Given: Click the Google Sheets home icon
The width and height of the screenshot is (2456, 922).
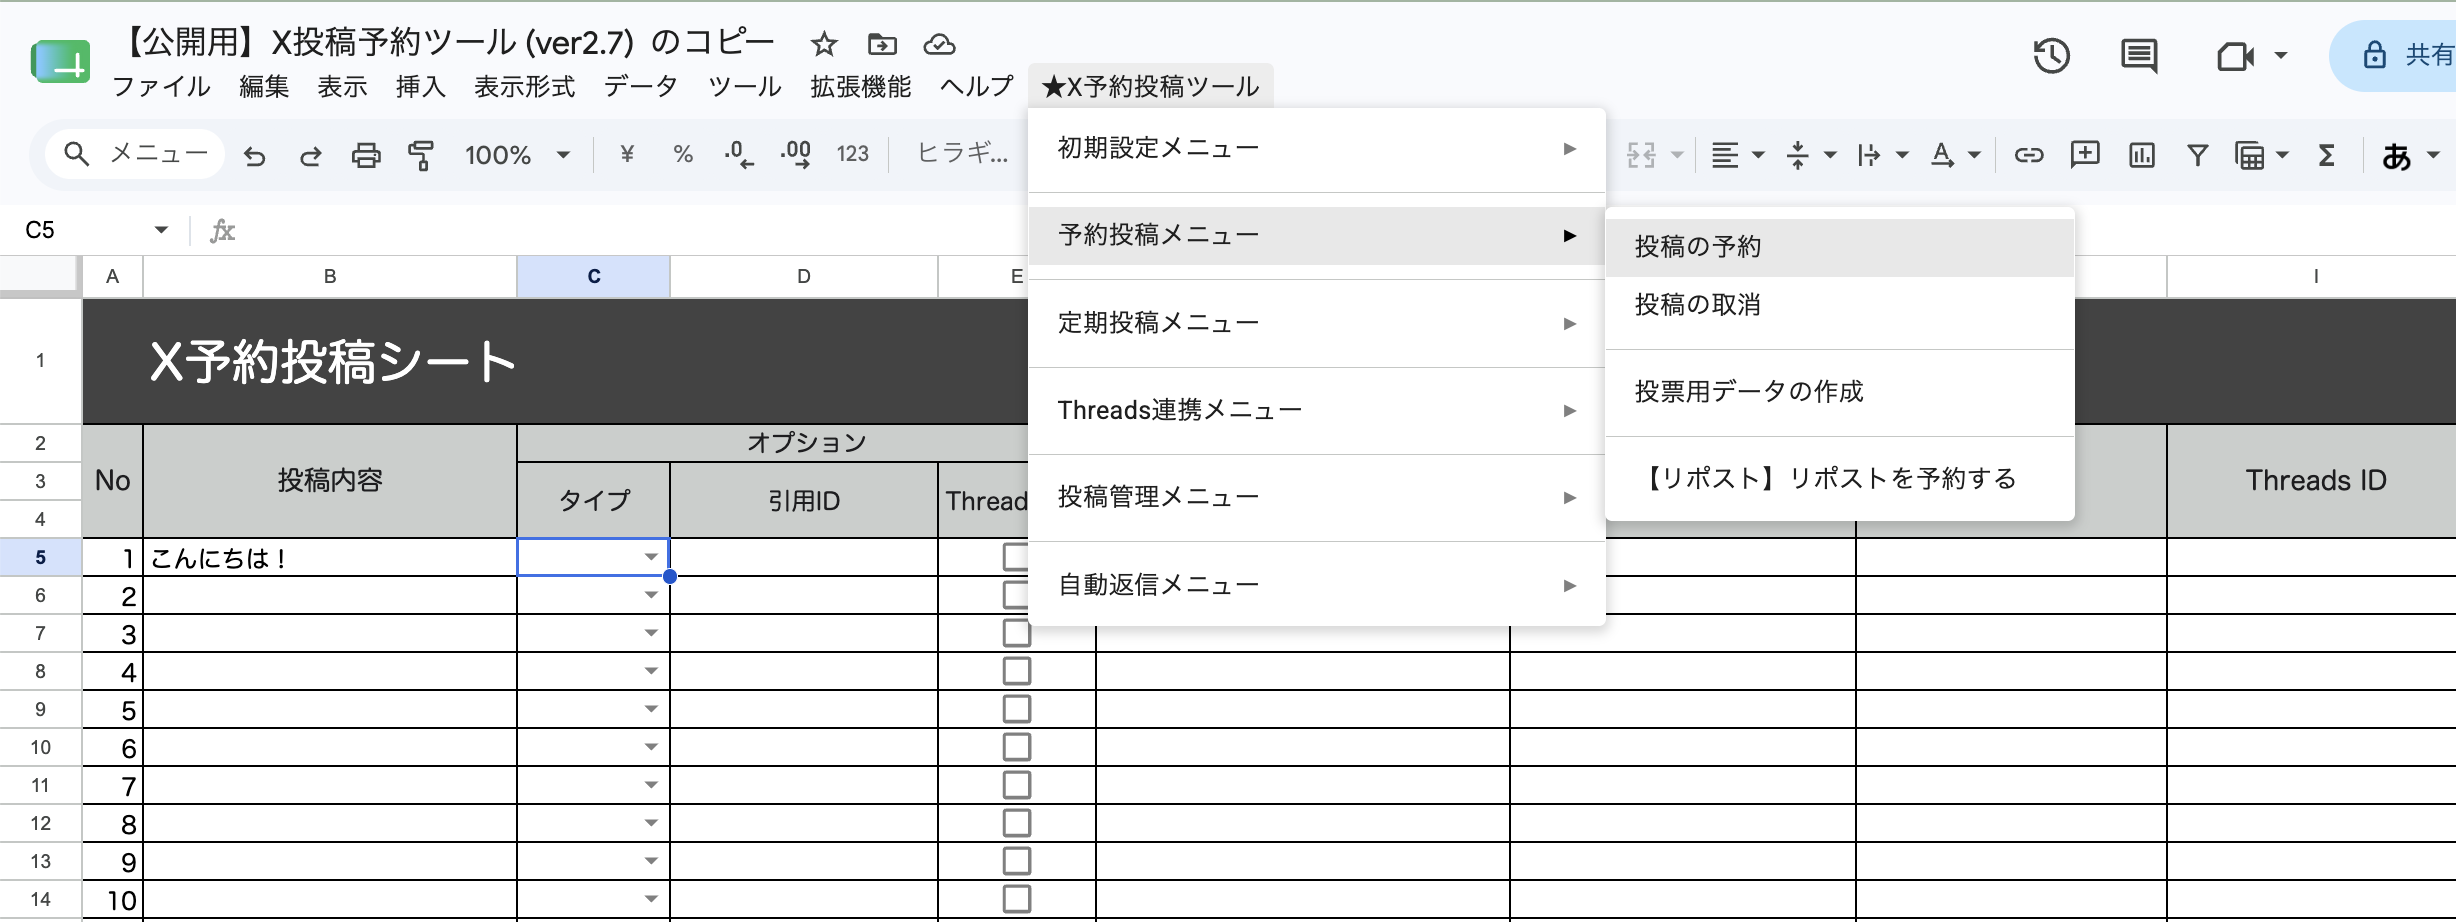Looking at the screenshot, I should (x=61, y=62).
